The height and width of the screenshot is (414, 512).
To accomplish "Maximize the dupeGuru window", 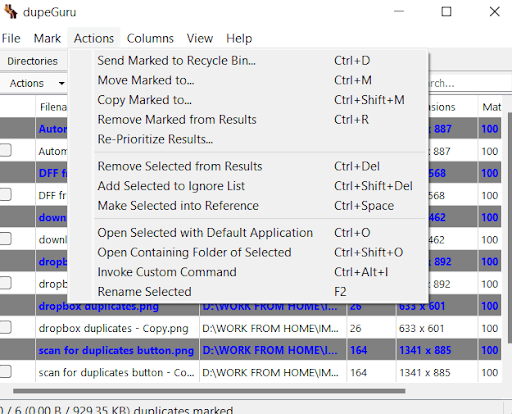I will (446, 12).
